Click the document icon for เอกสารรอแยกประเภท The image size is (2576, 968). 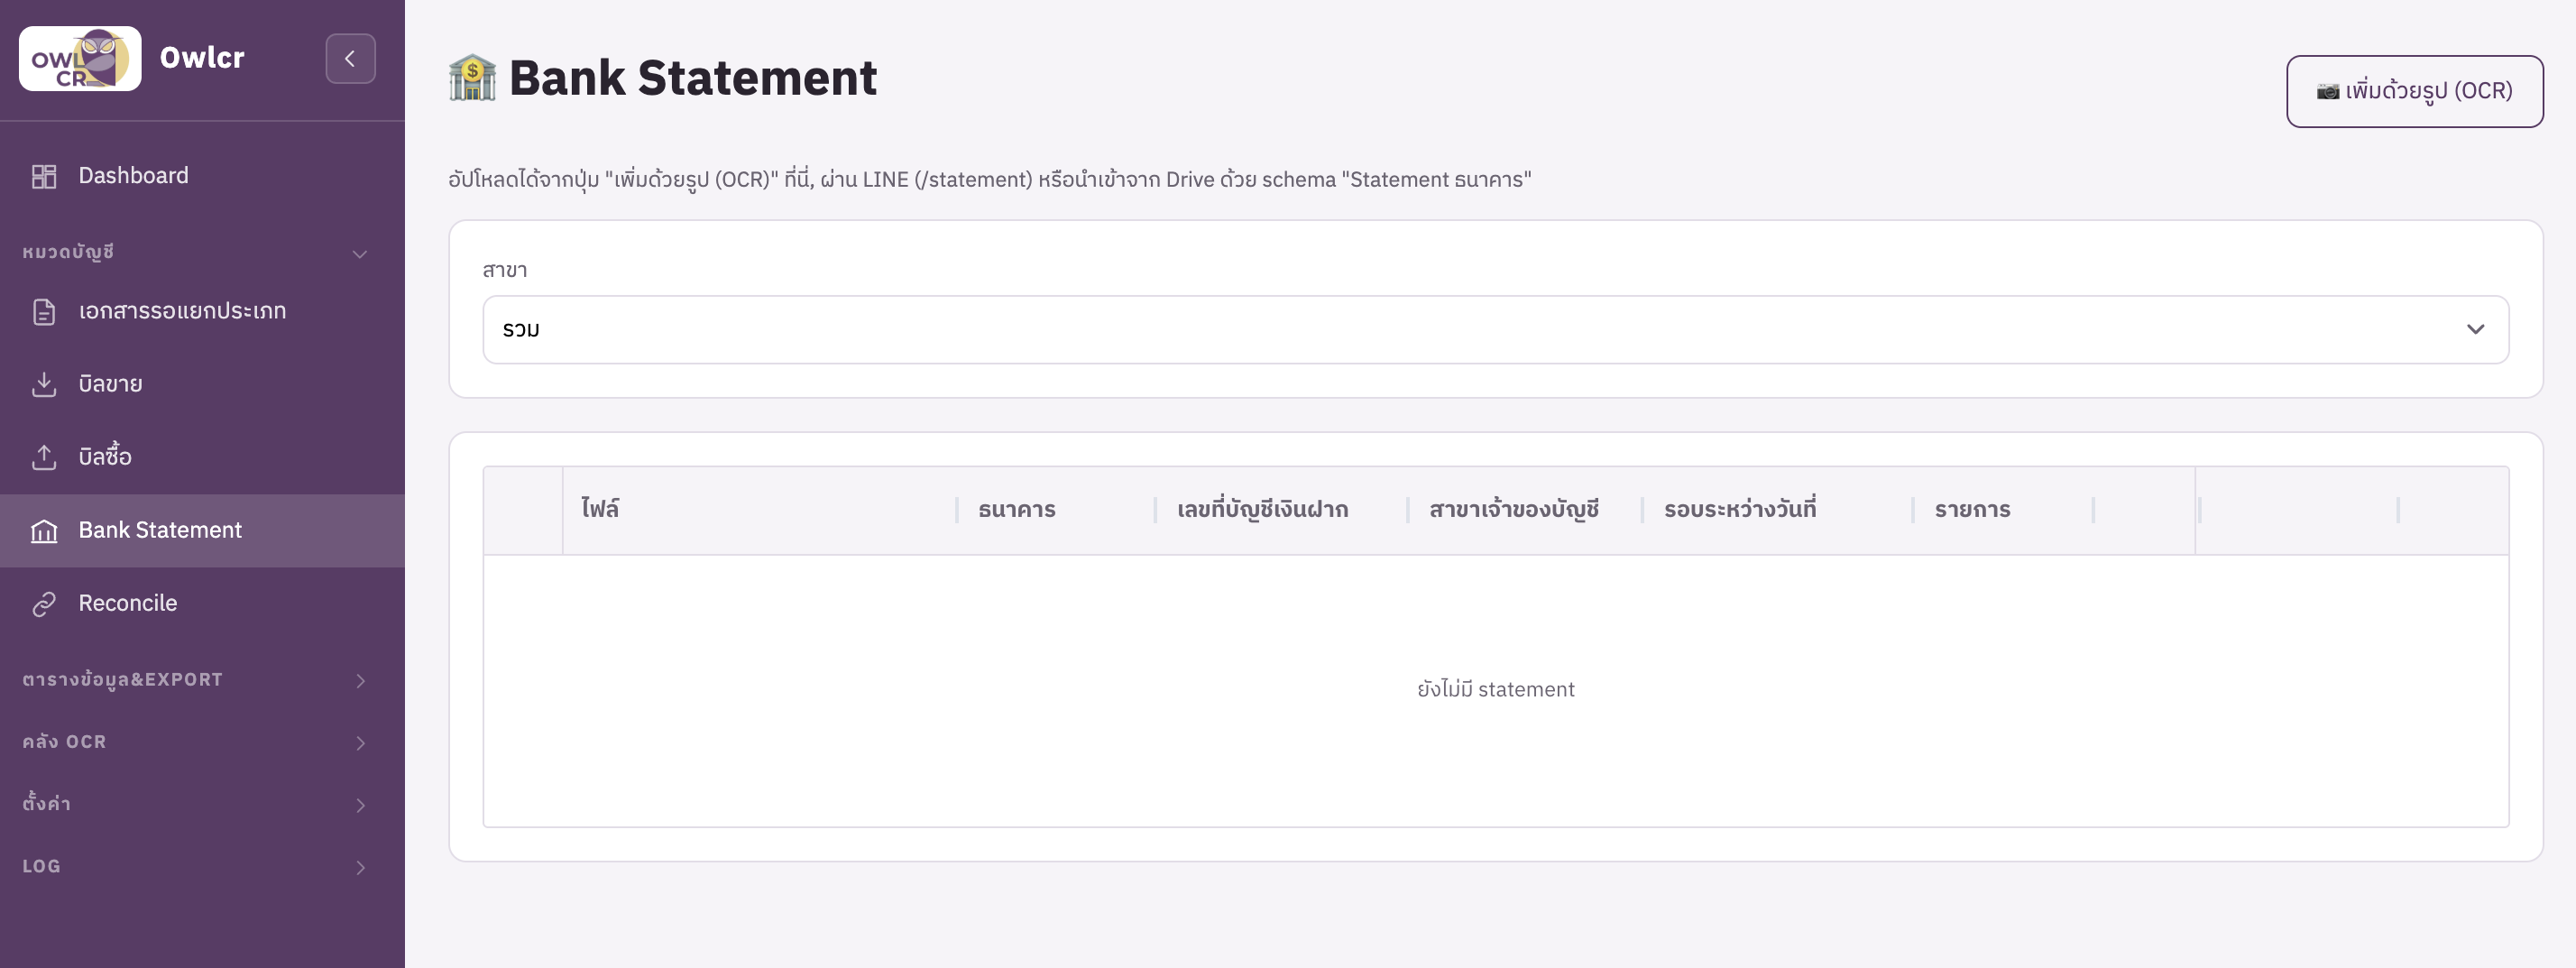tap(44, 312)
